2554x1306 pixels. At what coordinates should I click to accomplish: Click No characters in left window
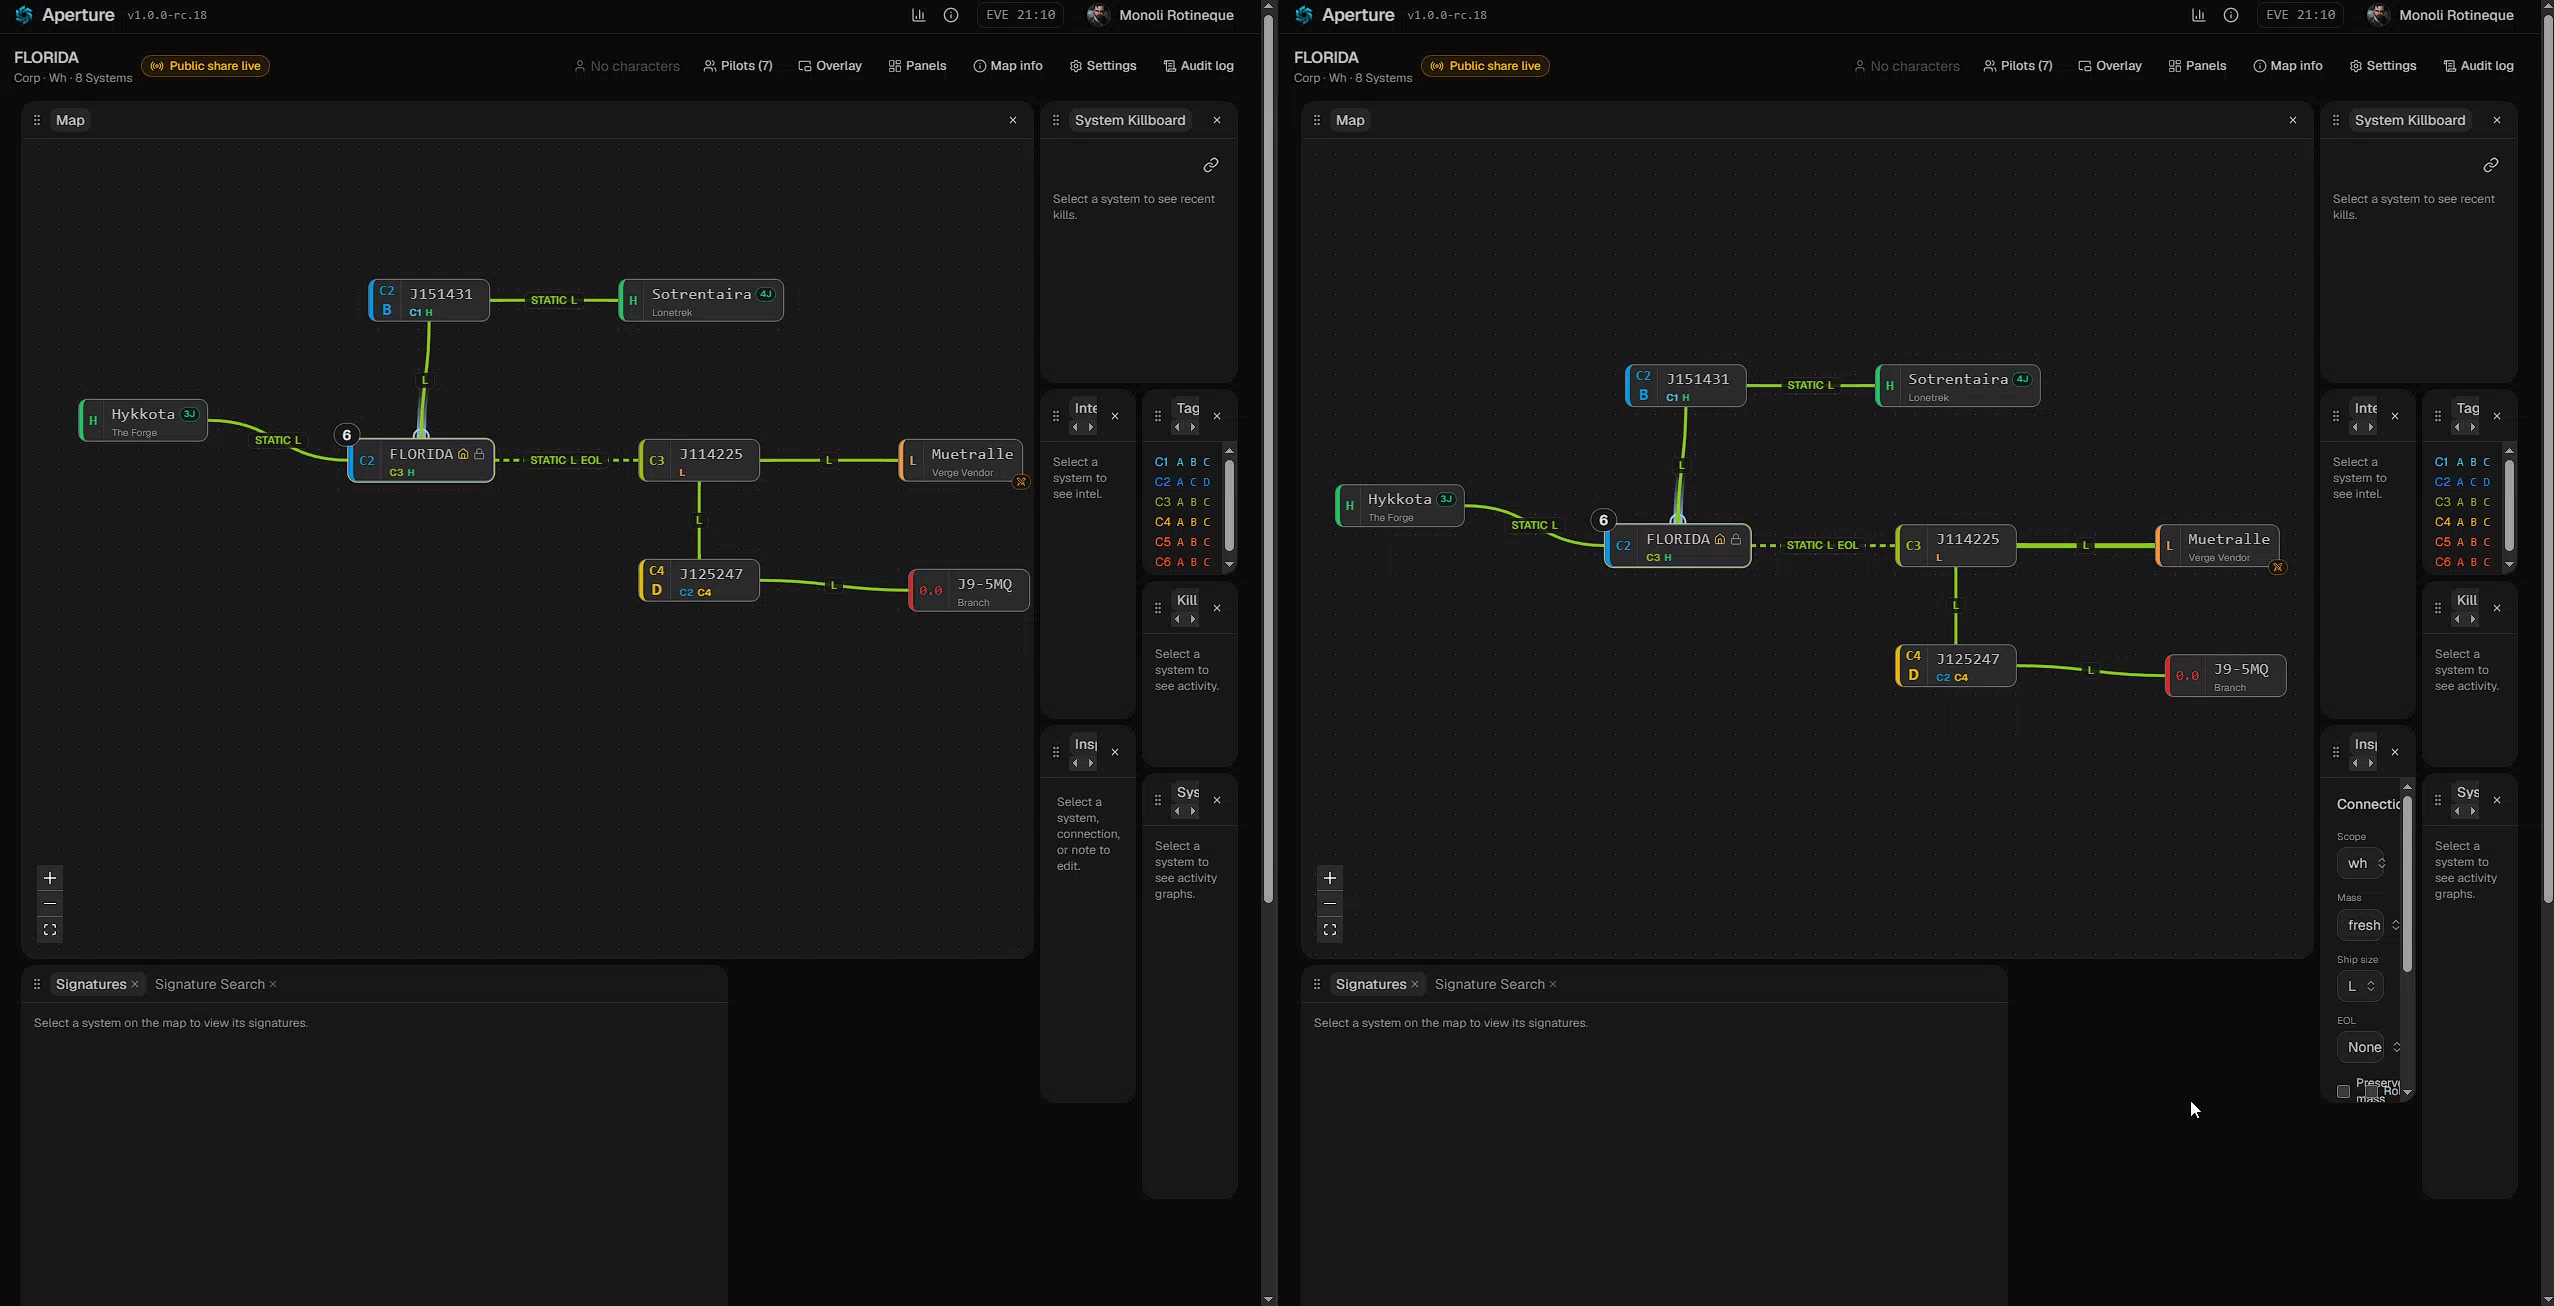[x=627, y=66]
